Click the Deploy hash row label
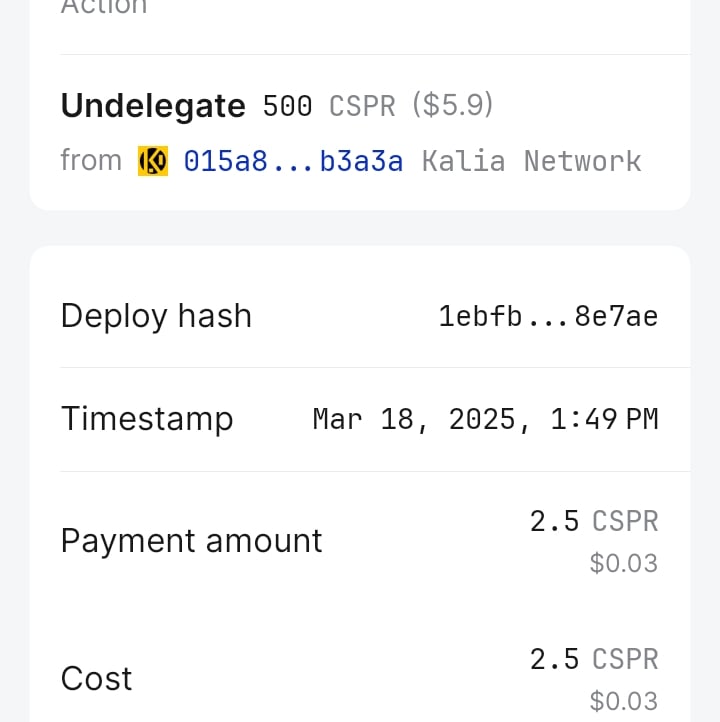 point(157,316)
